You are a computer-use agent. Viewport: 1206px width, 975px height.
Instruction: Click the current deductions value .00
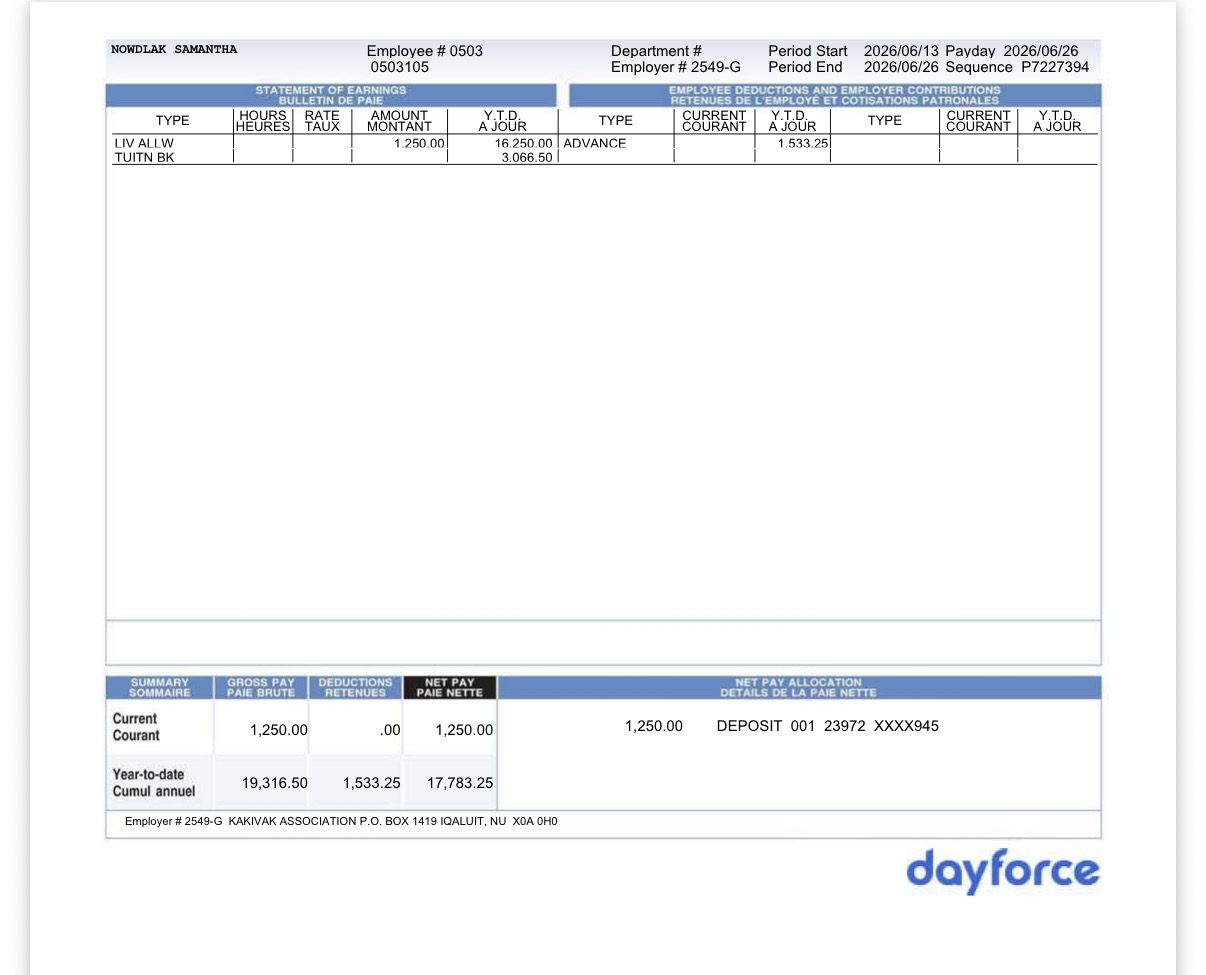(x=390, y=730)
